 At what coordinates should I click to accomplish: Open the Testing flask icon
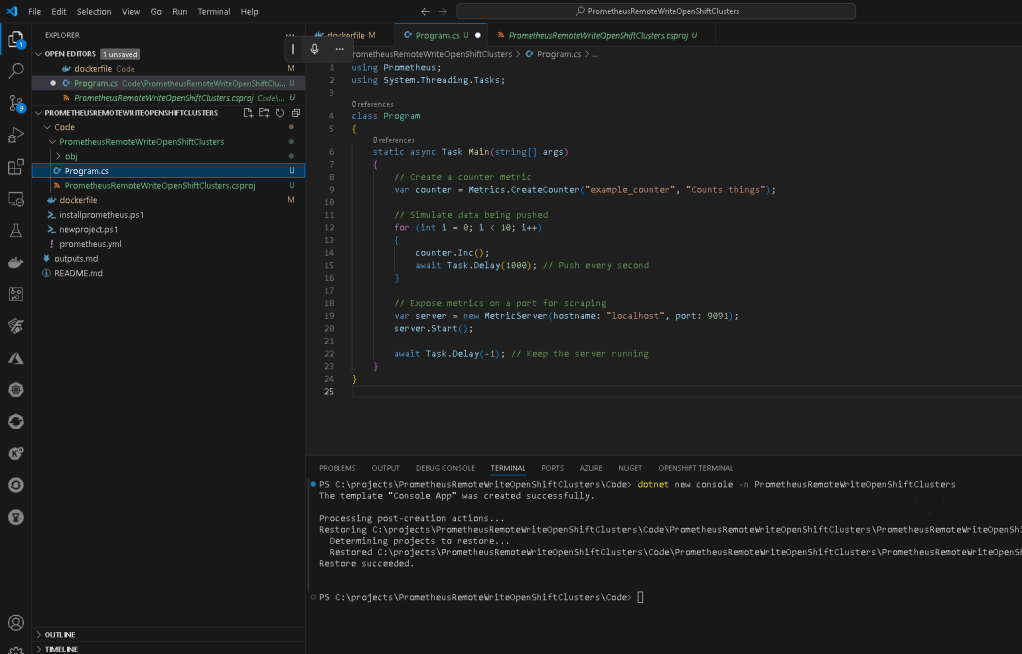tap(16, 230)
